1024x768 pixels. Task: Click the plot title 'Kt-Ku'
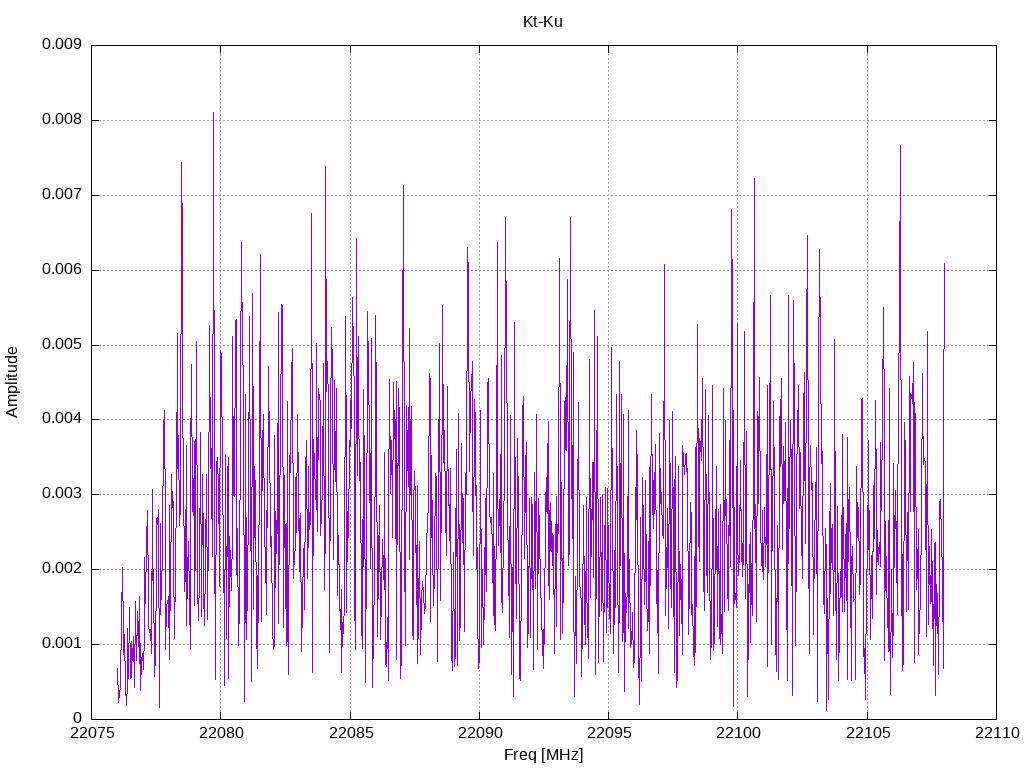pyautogui.click(x=543, y=22)
